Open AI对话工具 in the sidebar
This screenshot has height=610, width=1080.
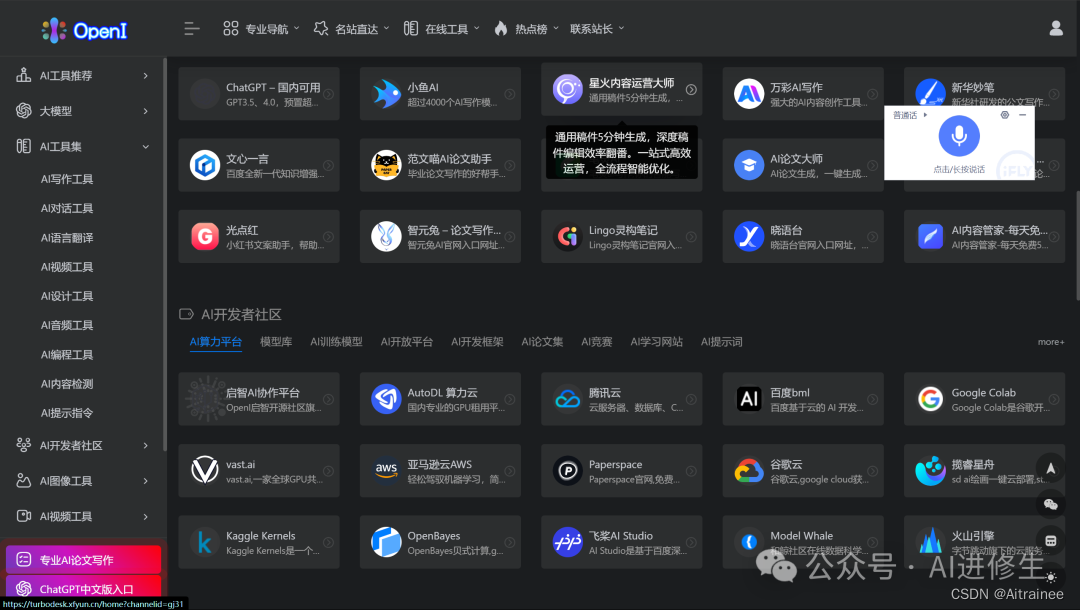pyautogui.click(x=67, y=209)
